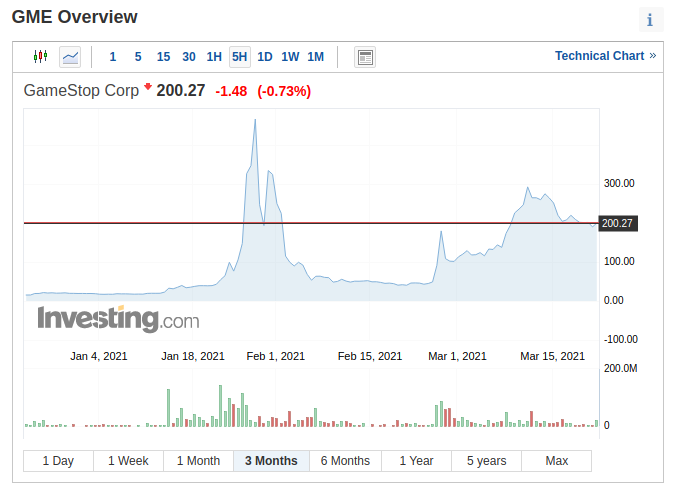The height and width of the screenshot is (486, 674).
Task: Click the Jan 18, 2021 axis label
Action: coord(193,356)
